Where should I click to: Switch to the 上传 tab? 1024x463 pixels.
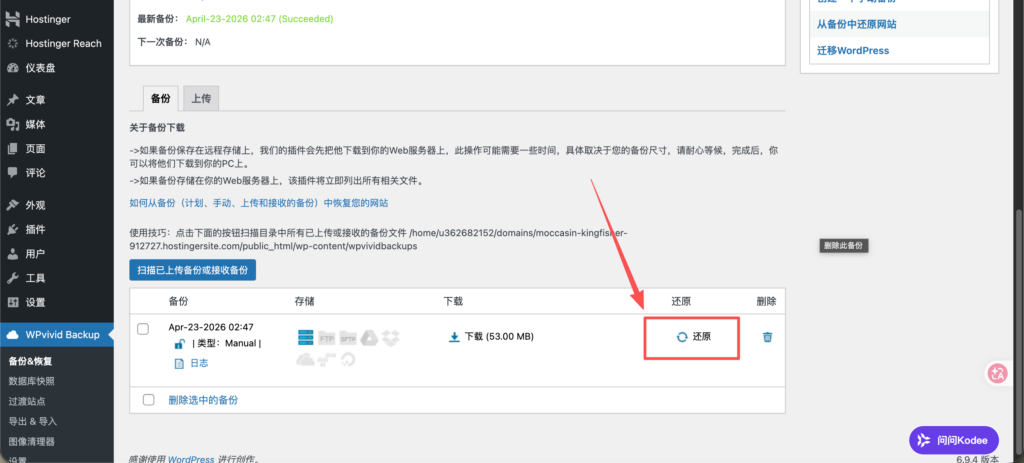click(x=200, y=99)
